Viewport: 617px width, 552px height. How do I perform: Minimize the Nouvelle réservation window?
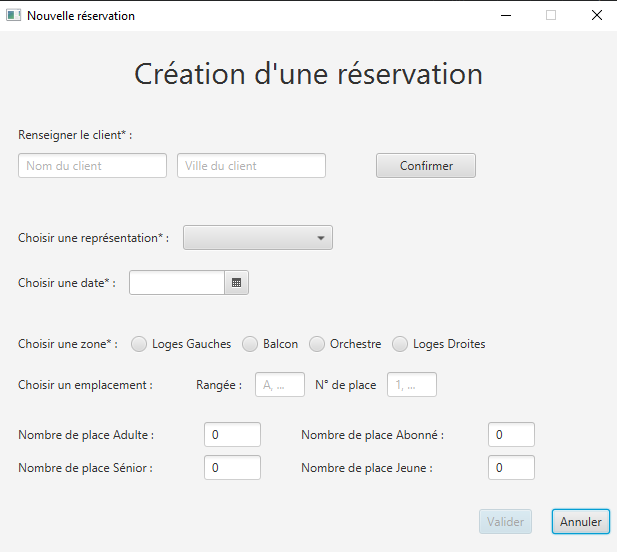[506, 15]
